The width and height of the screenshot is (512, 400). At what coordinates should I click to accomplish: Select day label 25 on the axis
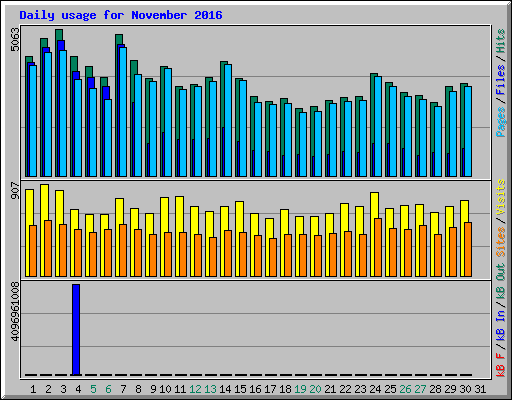[390, 389]
